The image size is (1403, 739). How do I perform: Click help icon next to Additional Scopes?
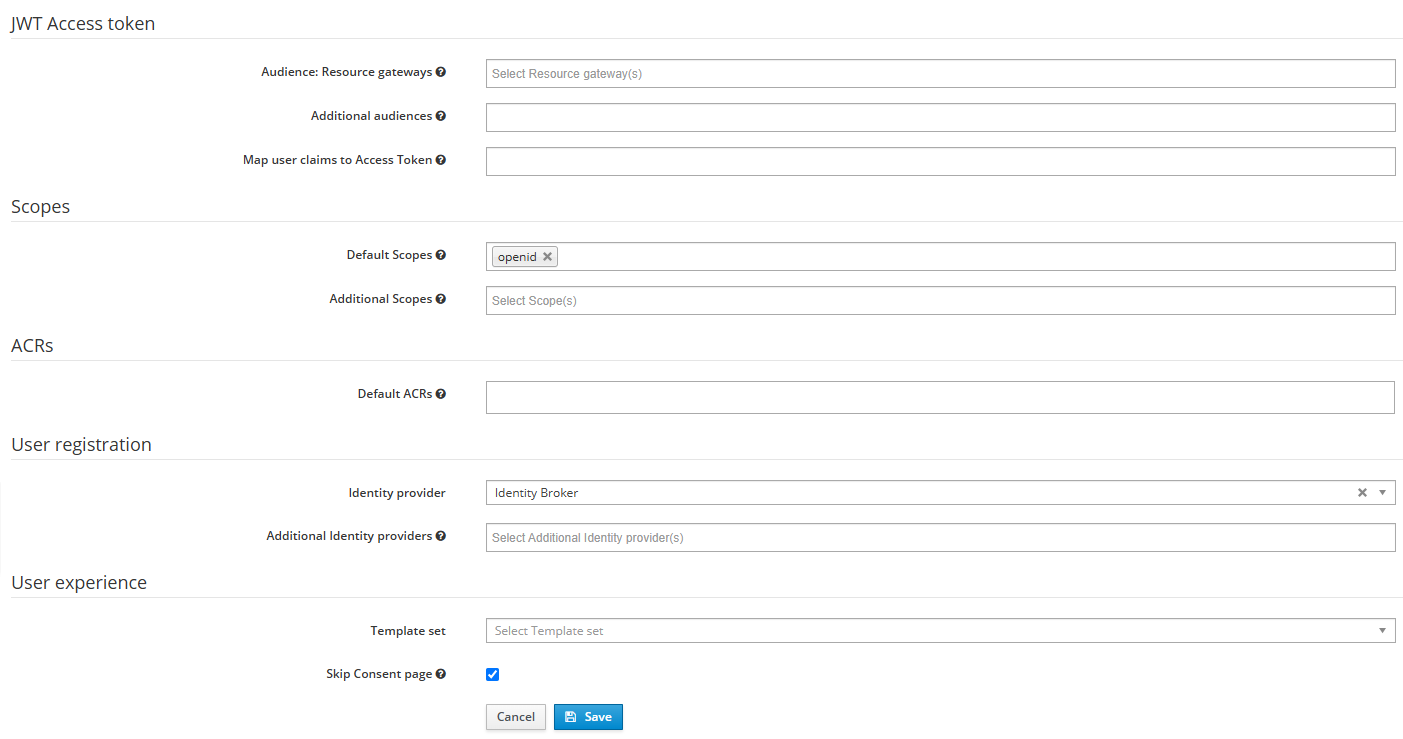441,299
